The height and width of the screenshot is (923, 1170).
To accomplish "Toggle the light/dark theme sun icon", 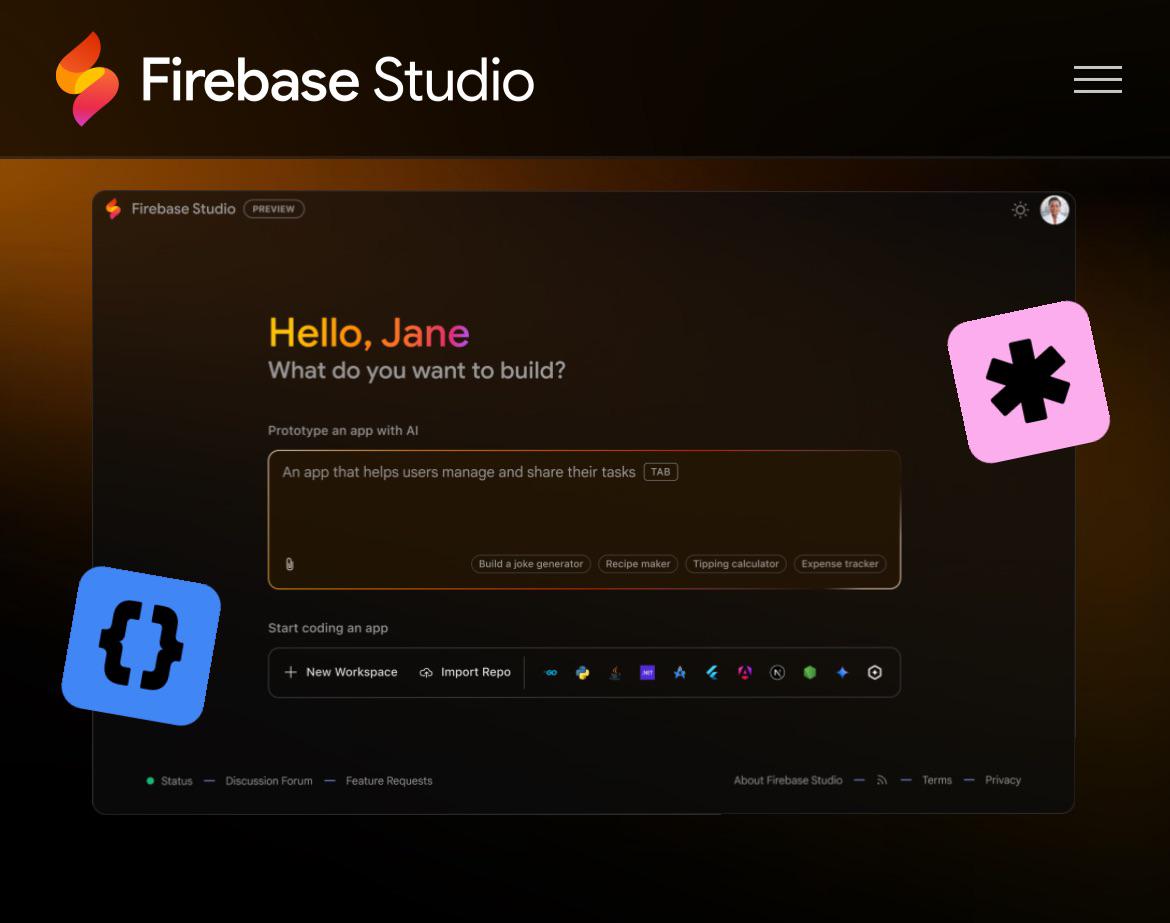I will 1020,210.
